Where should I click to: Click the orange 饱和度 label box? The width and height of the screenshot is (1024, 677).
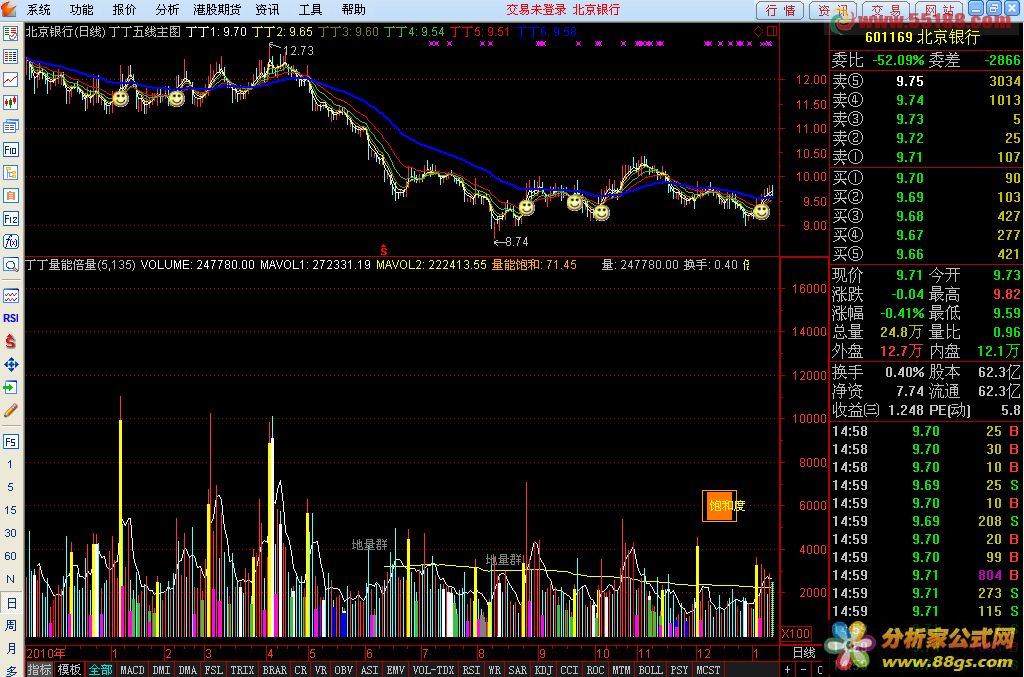[x=720, y=505]
